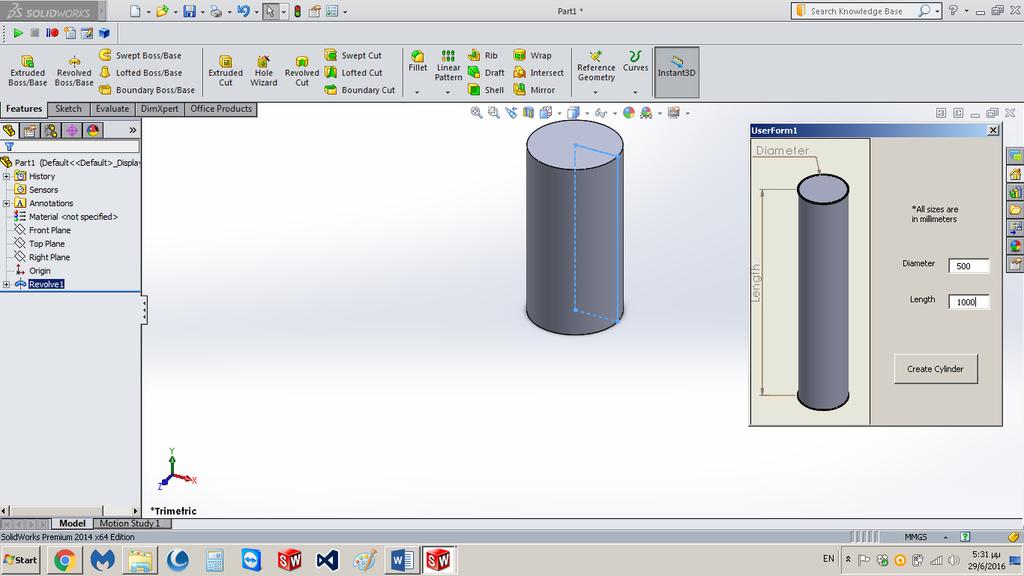Expand the Fillet dropdown arrow
This screenshot has height=576, width=1024.
pyautogui.click(x=417, y=93)
